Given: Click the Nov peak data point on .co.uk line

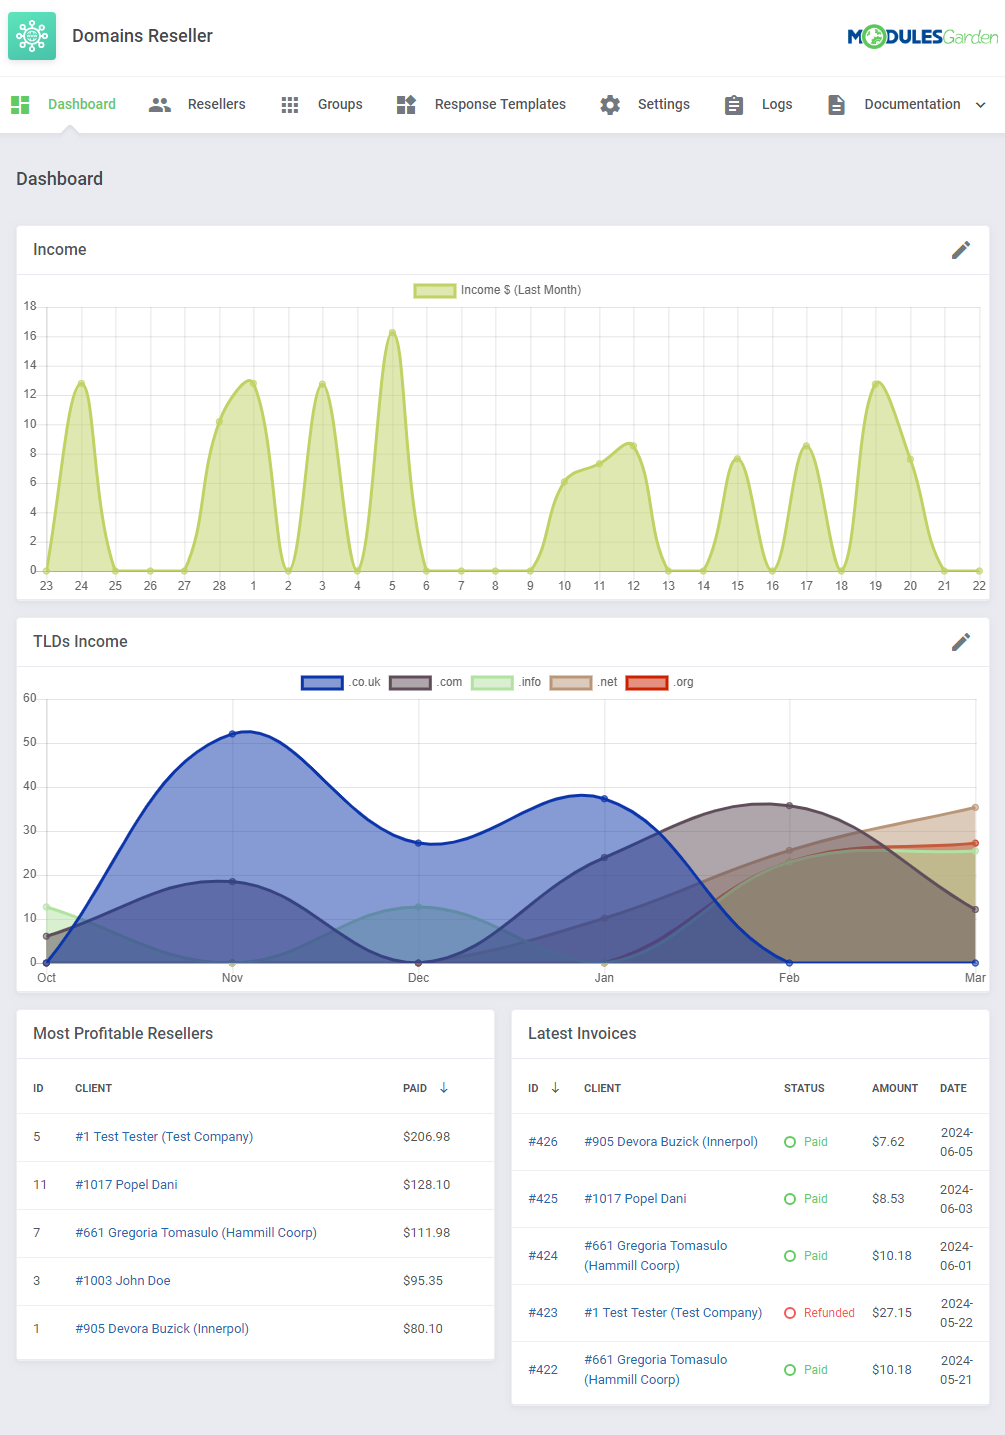Looking at the screenshot, I should pyautogui.click(x=232, y=734).
